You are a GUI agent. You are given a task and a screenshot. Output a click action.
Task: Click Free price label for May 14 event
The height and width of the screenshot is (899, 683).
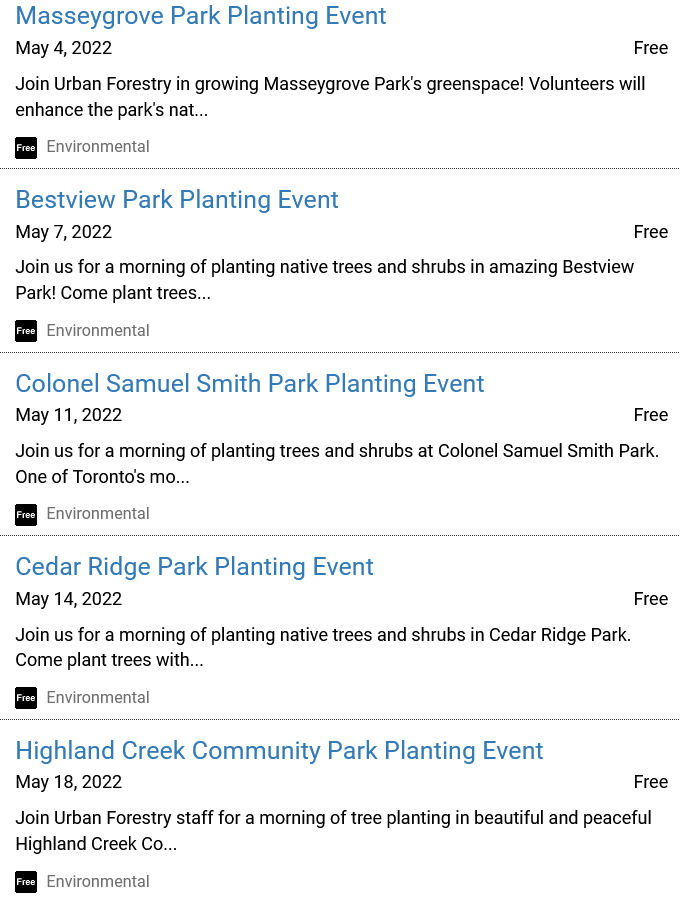(x=650, y=599)
